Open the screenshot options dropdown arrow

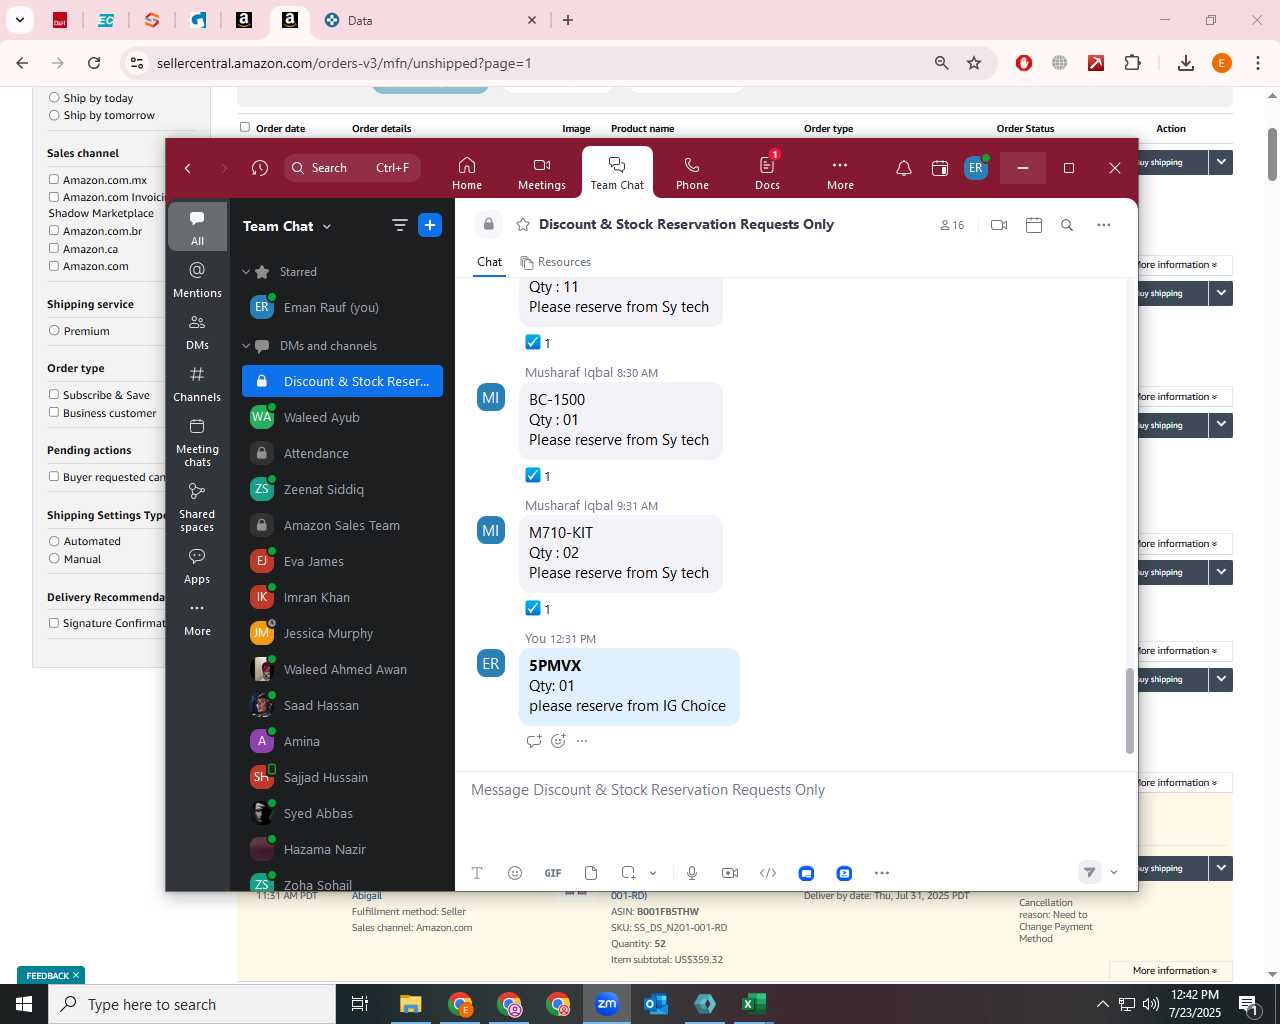pyautogui.click(x=653, y=873)
